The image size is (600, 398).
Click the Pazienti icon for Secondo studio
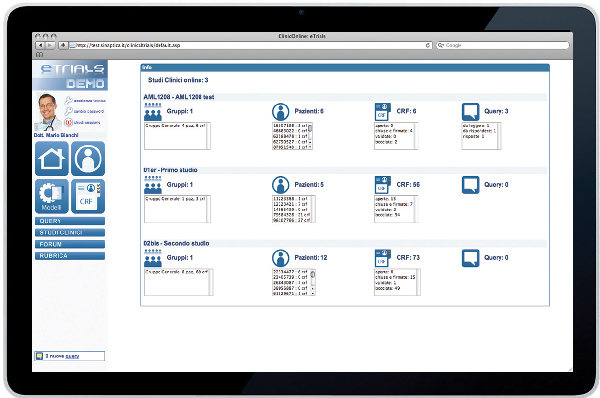(280, 258)
